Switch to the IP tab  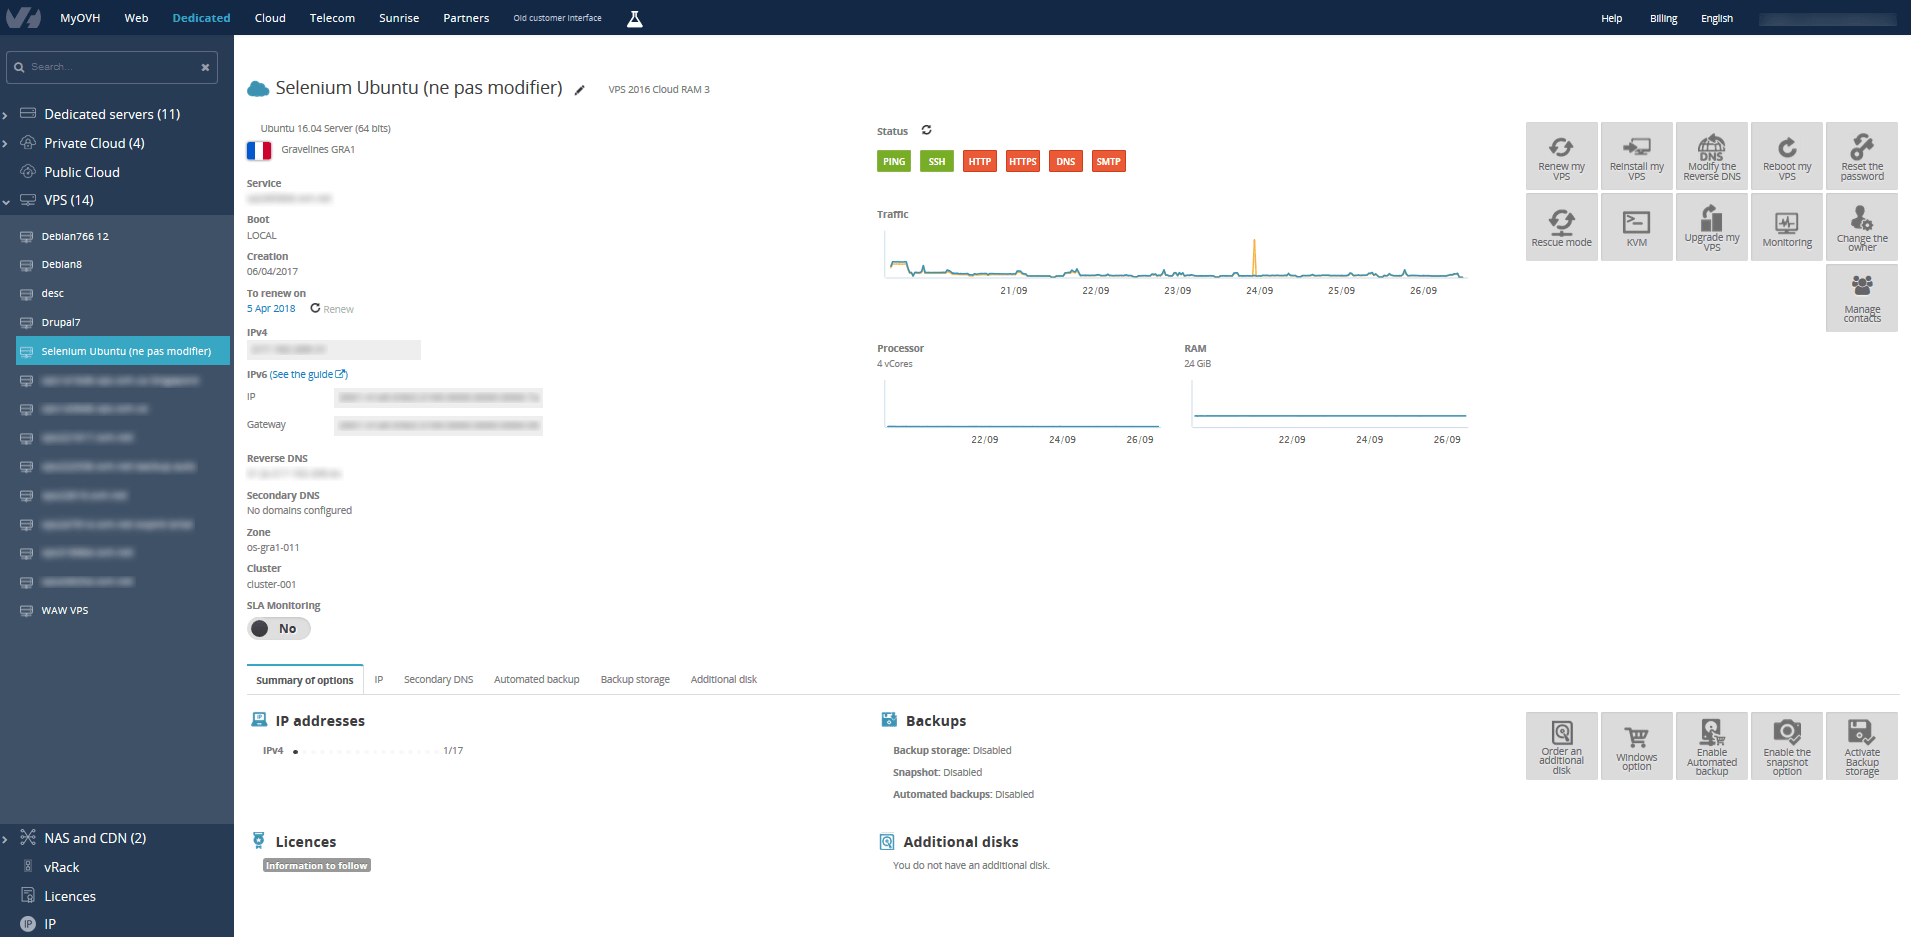click(379, 680)
